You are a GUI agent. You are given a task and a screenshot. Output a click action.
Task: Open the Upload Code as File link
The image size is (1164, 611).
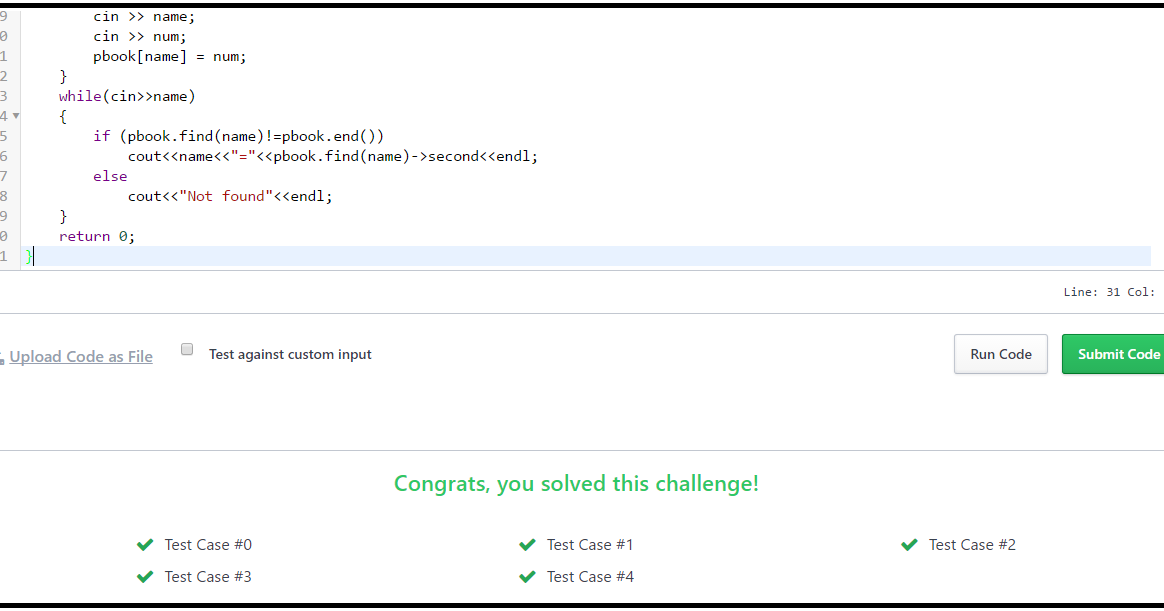pos(81,356)
